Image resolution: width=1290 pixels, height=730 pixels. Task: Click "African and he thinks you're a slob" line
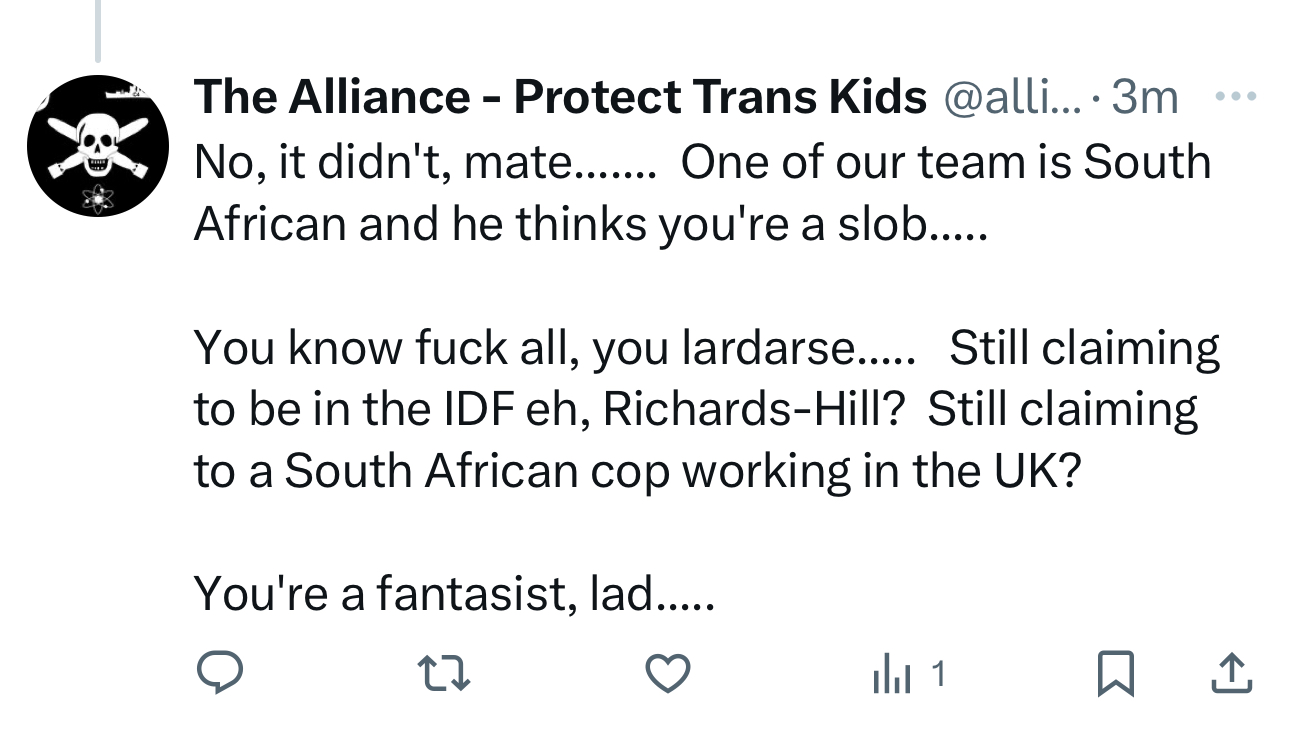coord(589,224)
